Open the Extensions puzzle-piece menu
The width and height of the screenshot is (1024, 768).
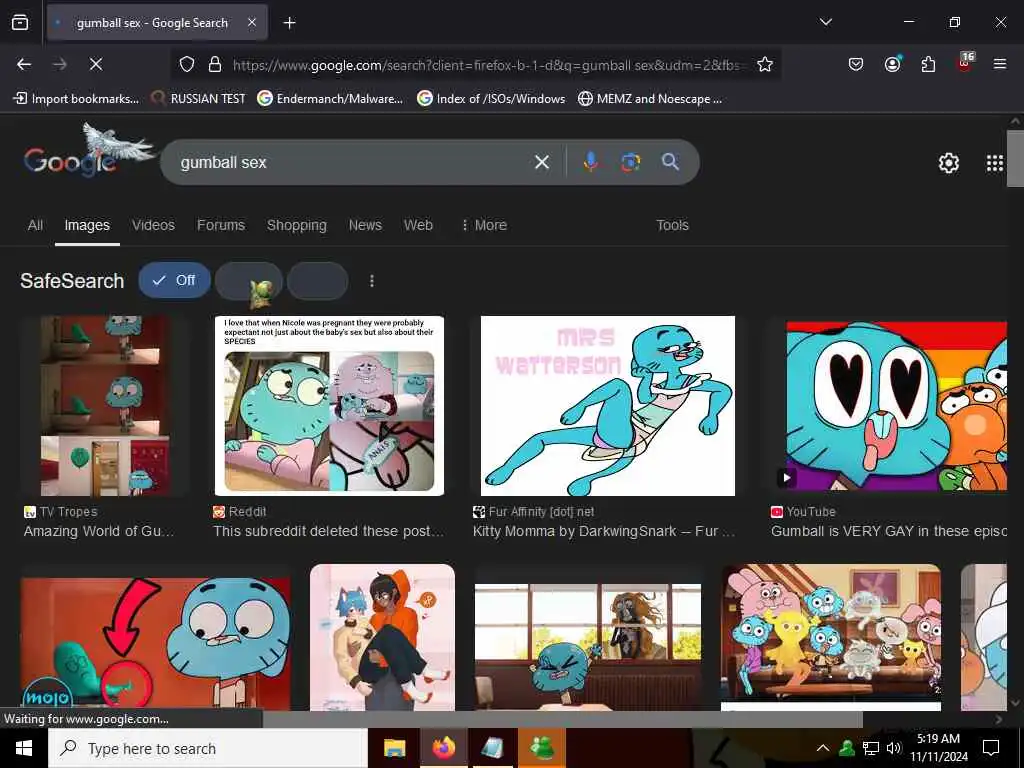click(x=928, y=64)
